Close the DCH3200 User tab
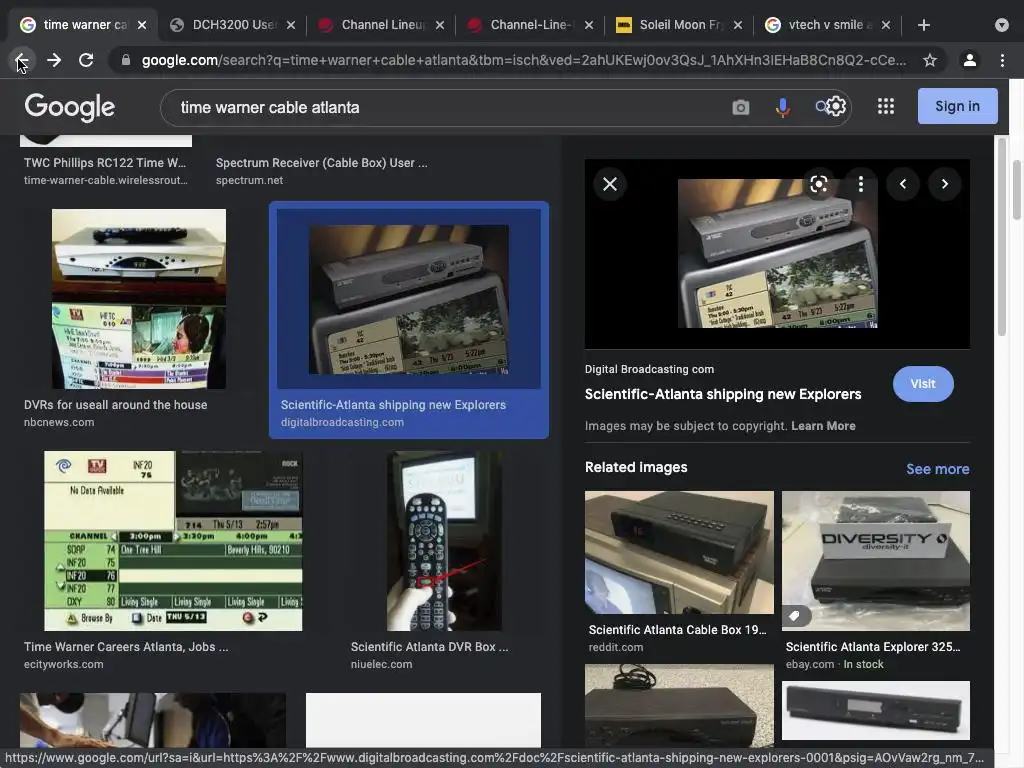Viewport: 1024px width, 768px height. (291, 25)
